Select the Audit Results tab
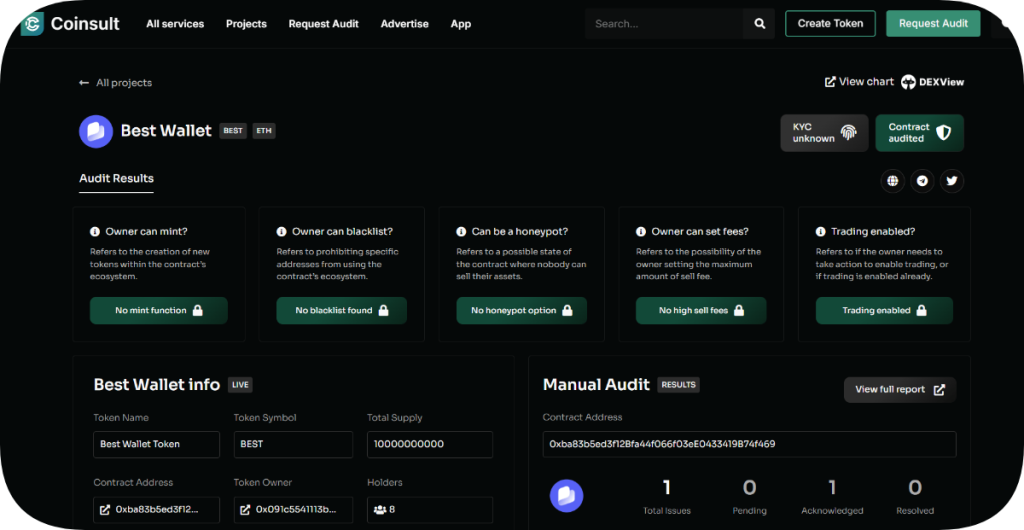1024x530 pixels. (x=116, y=178)
